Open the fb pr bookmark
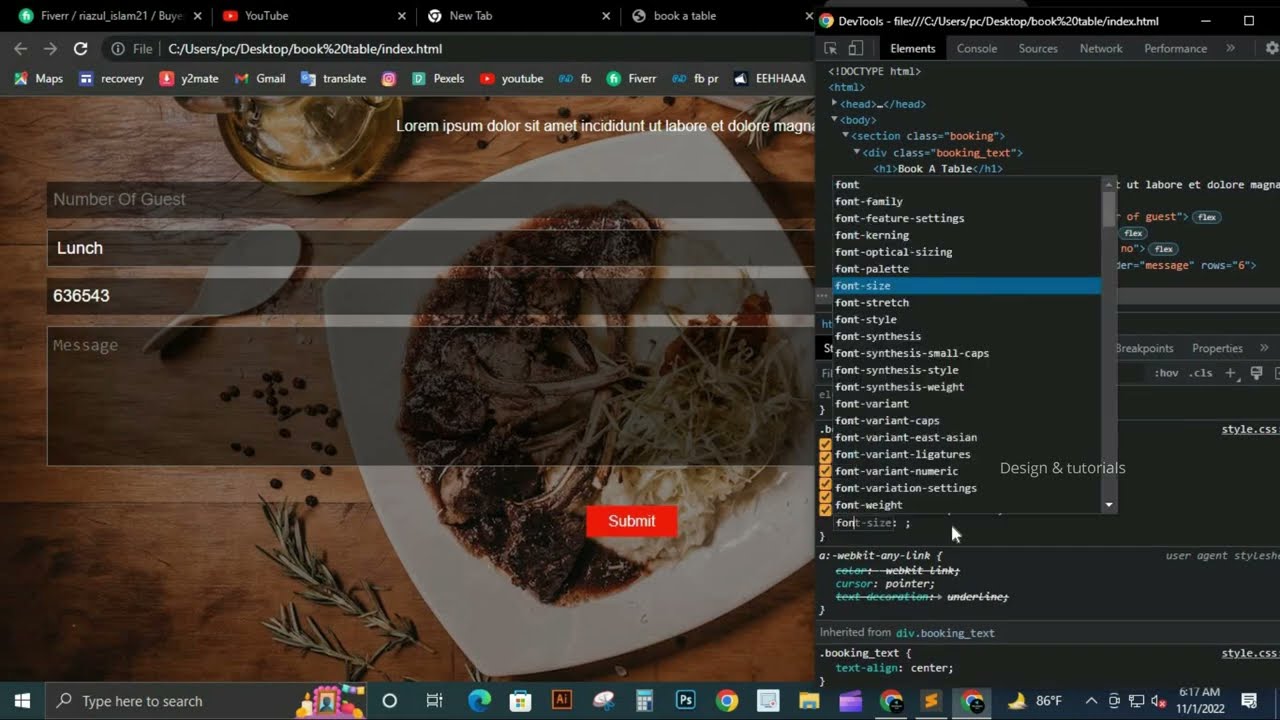This screenshot has width=1280, height=720. (x=695, y=78)
